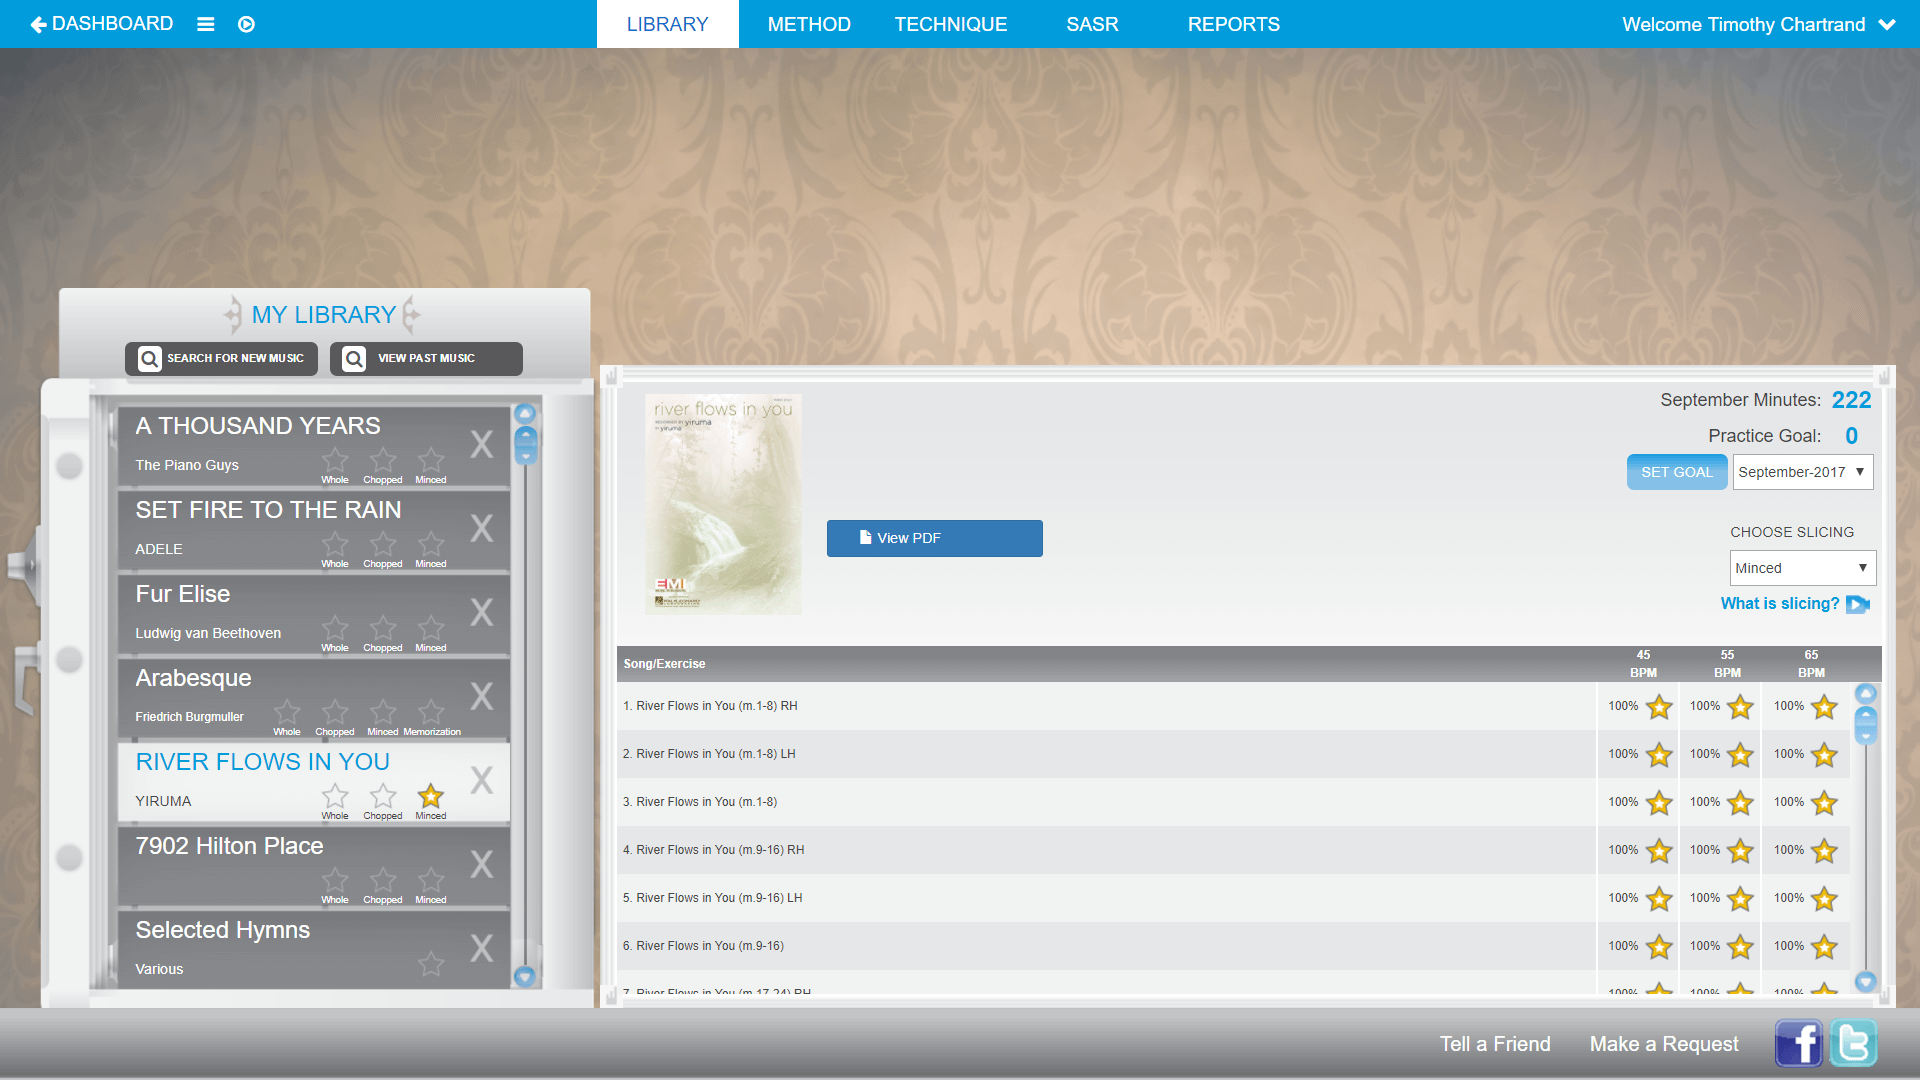Expand the Welcome Timothy Chartrand user menu
Screen dimensions: 1920x1080
point(1758,24)
